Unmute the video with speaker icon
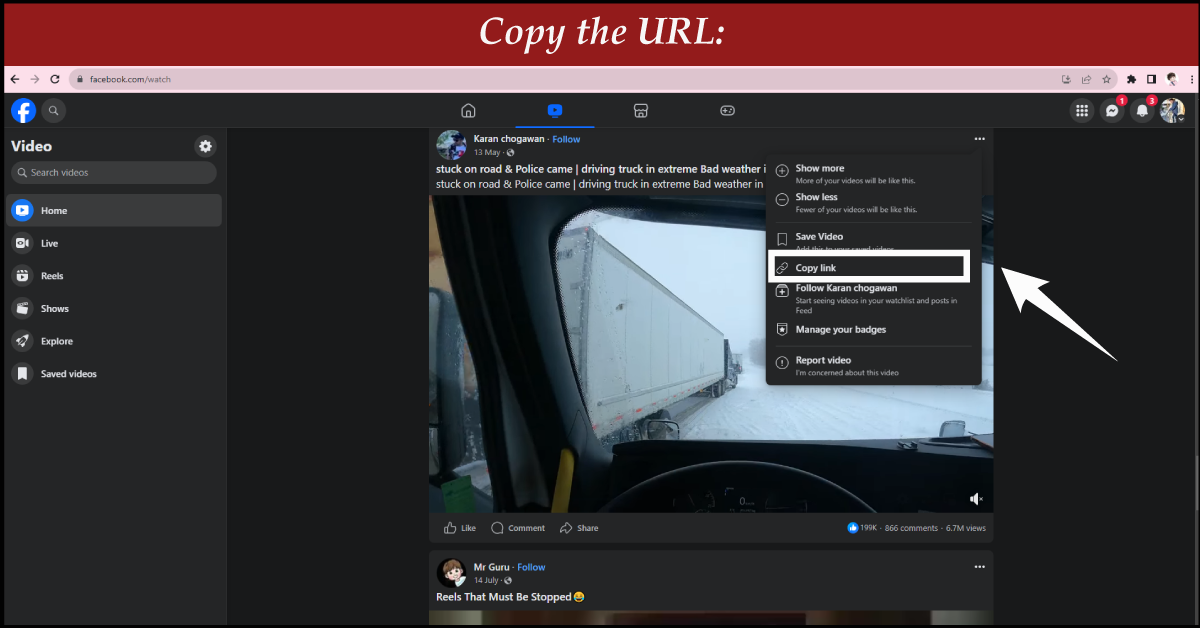The image size is (1200, 628). tap(976, 498)
